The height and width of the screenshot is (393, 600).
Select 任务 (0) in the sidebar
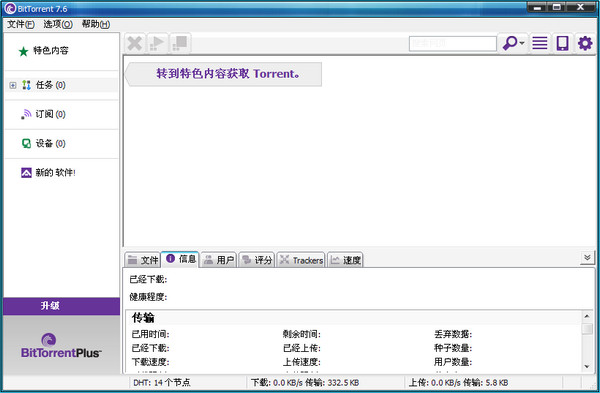pos(51,85)
